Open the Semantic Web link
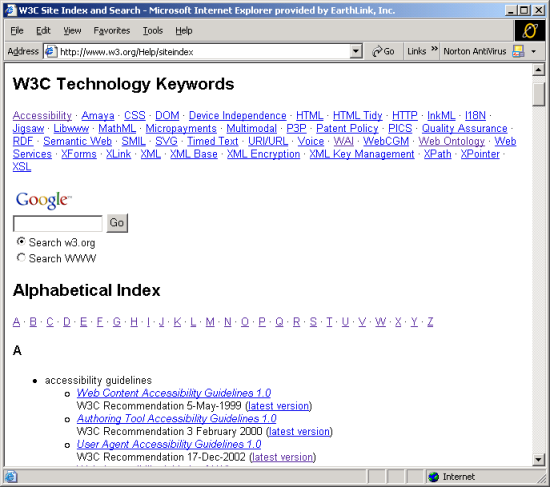 (x=78, y=141)
